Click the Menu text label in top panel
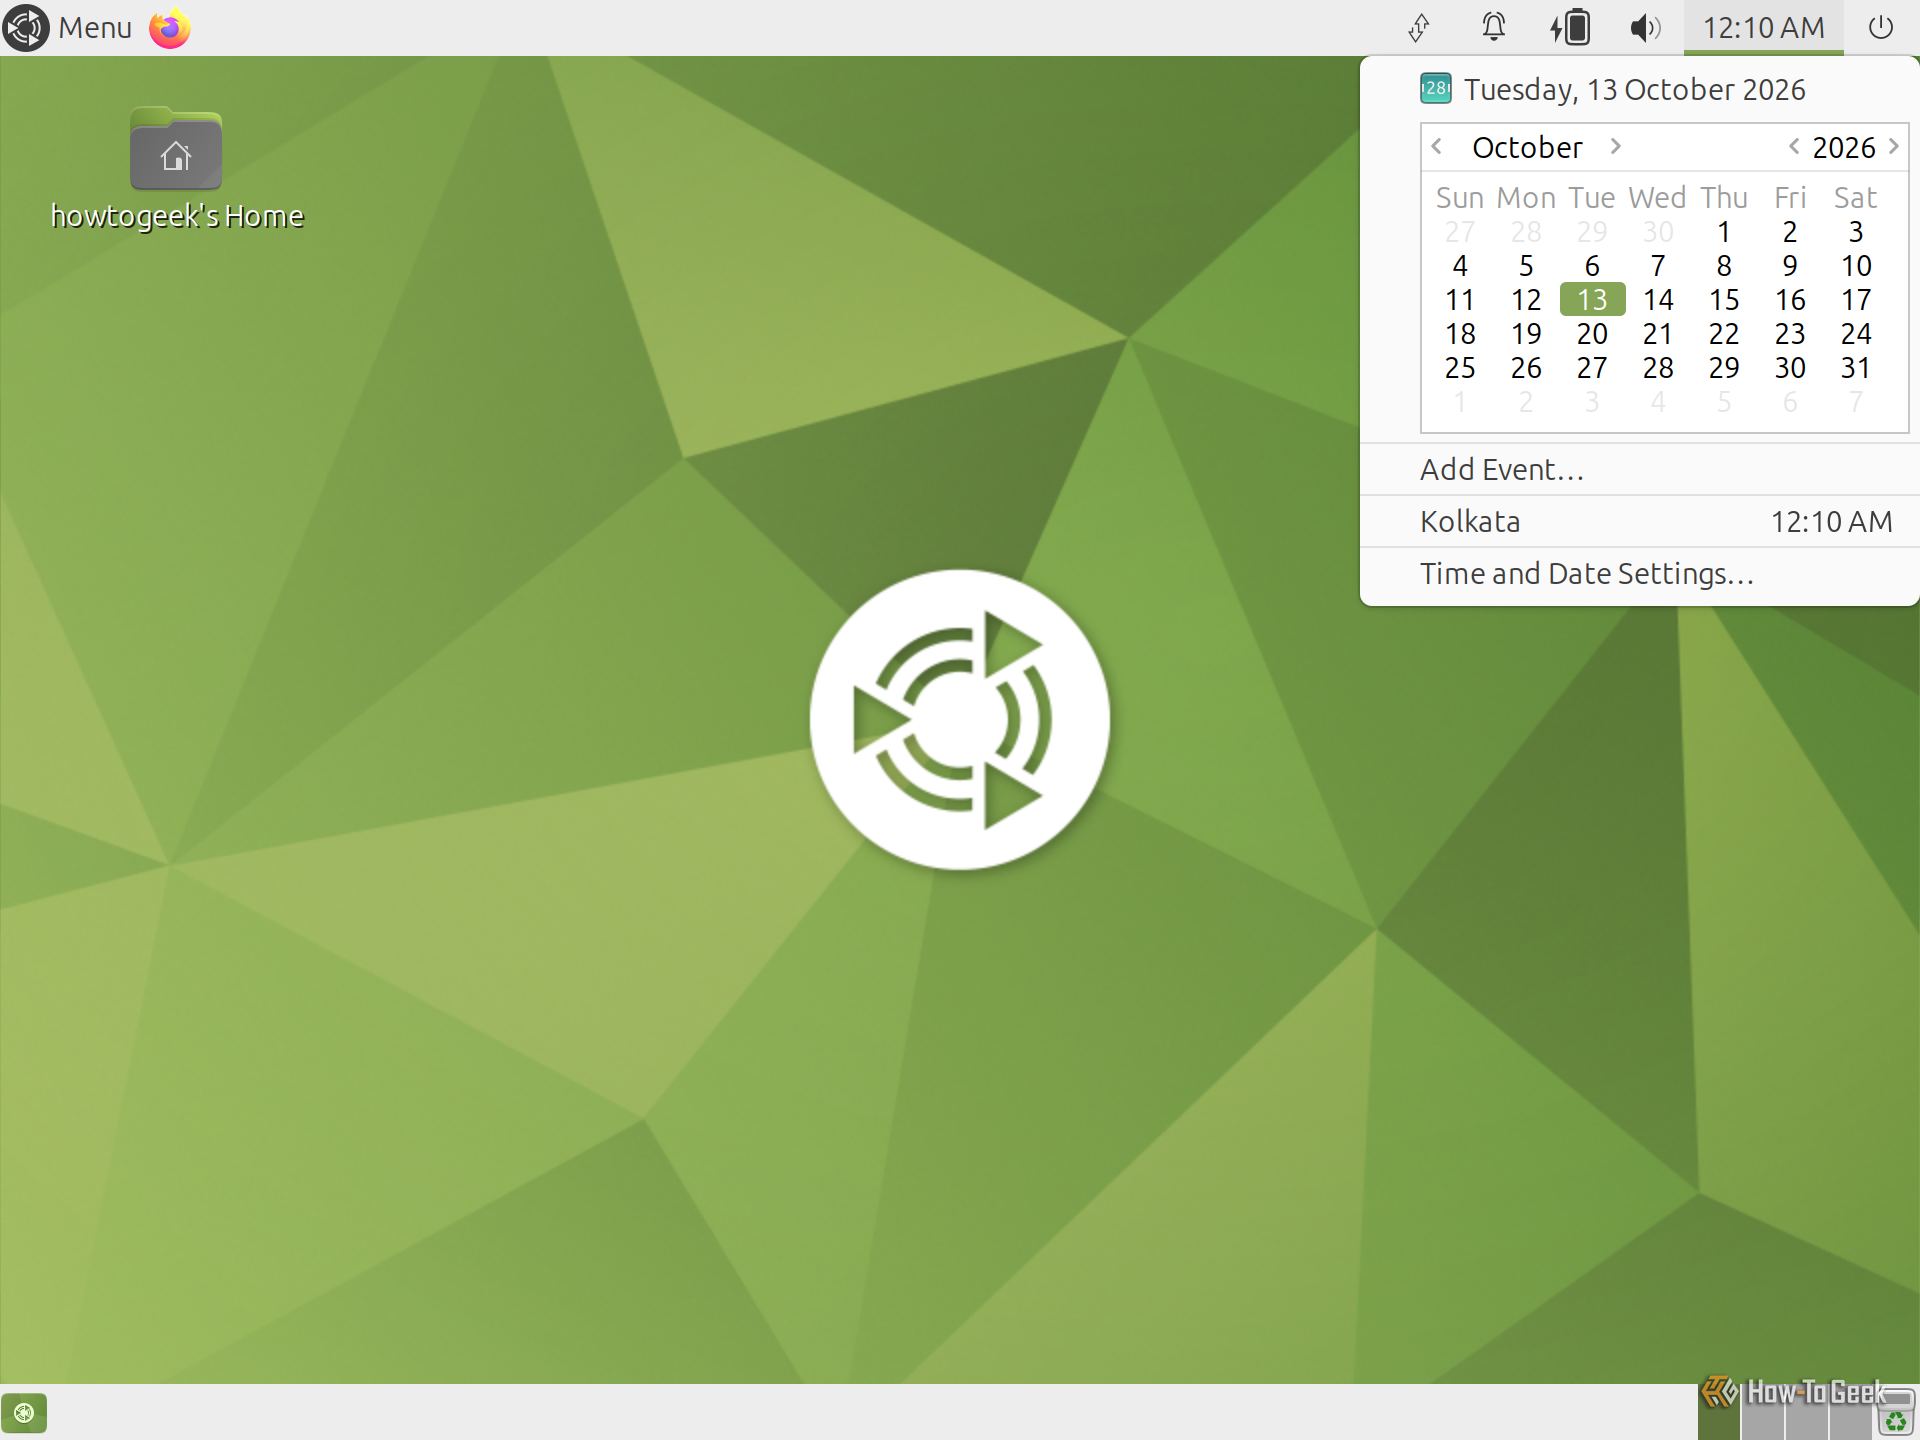The width and height of the screenshot is (1920, 1440). [x=95, y=28]
